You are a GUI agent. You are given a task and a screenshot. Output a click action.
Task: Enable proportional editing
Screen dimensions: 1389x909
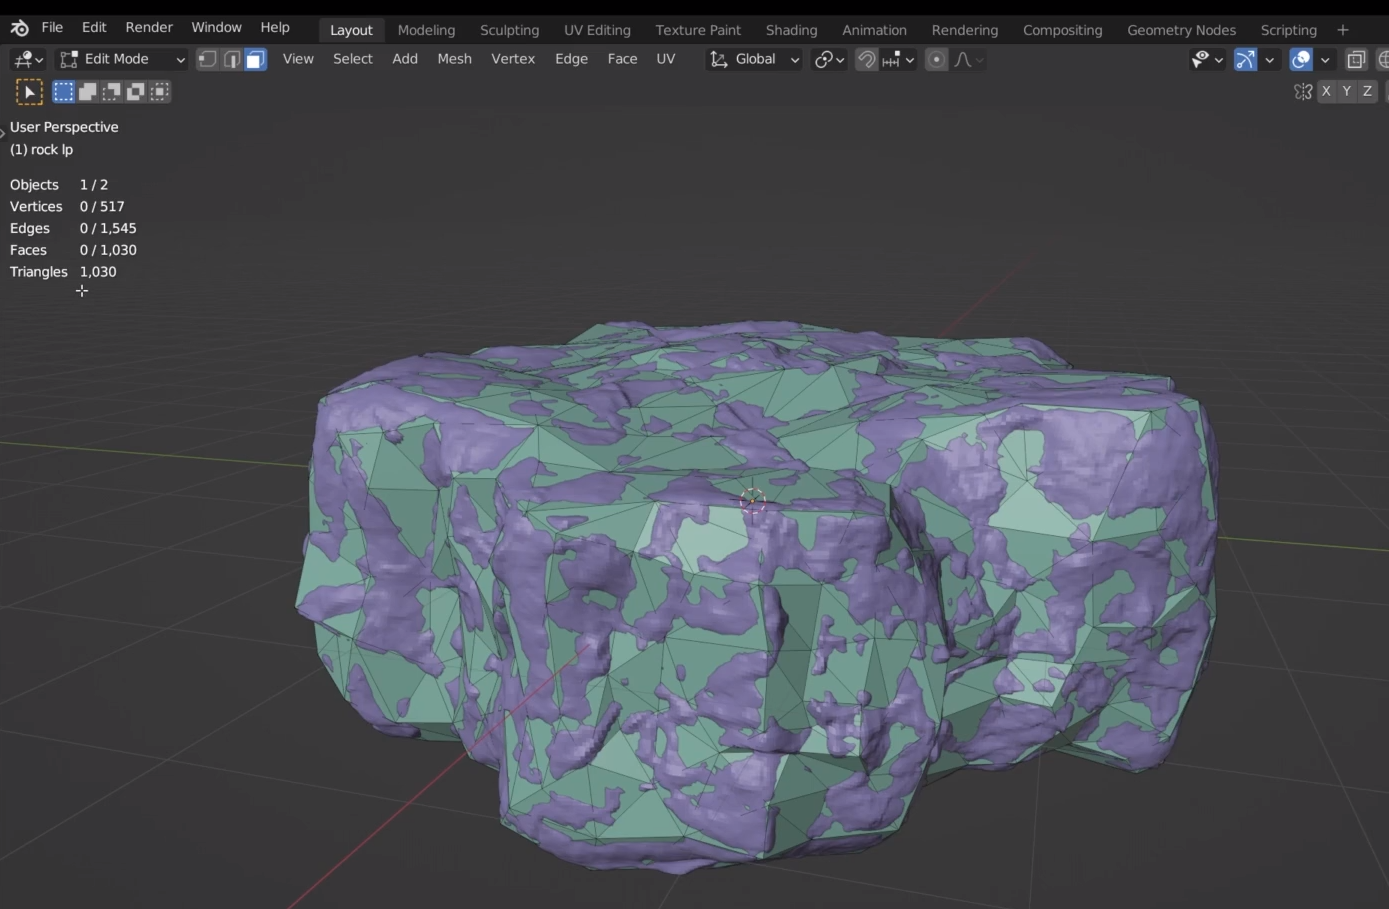[x=936, y=59]
